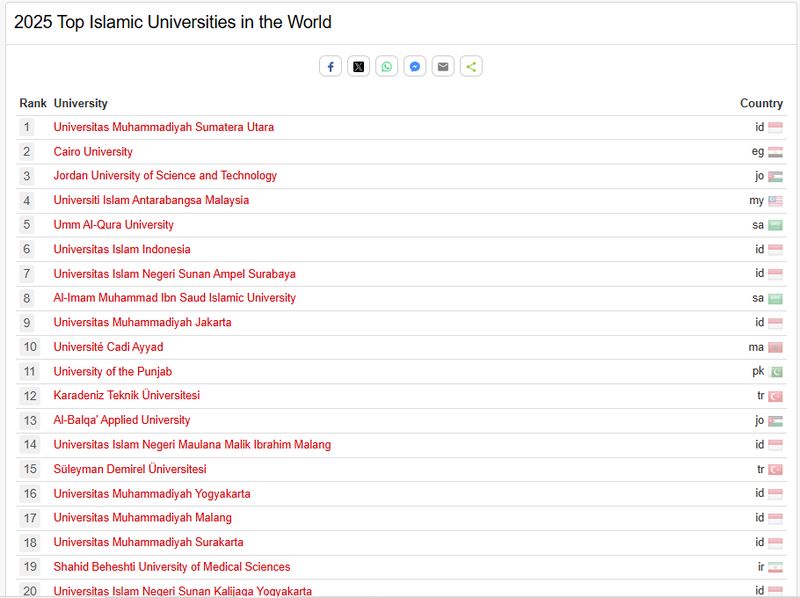800x598 pixels.
Task: Open the Université Cadi Ayyad link
Action: pyautogui.click(x=108, y=347)
